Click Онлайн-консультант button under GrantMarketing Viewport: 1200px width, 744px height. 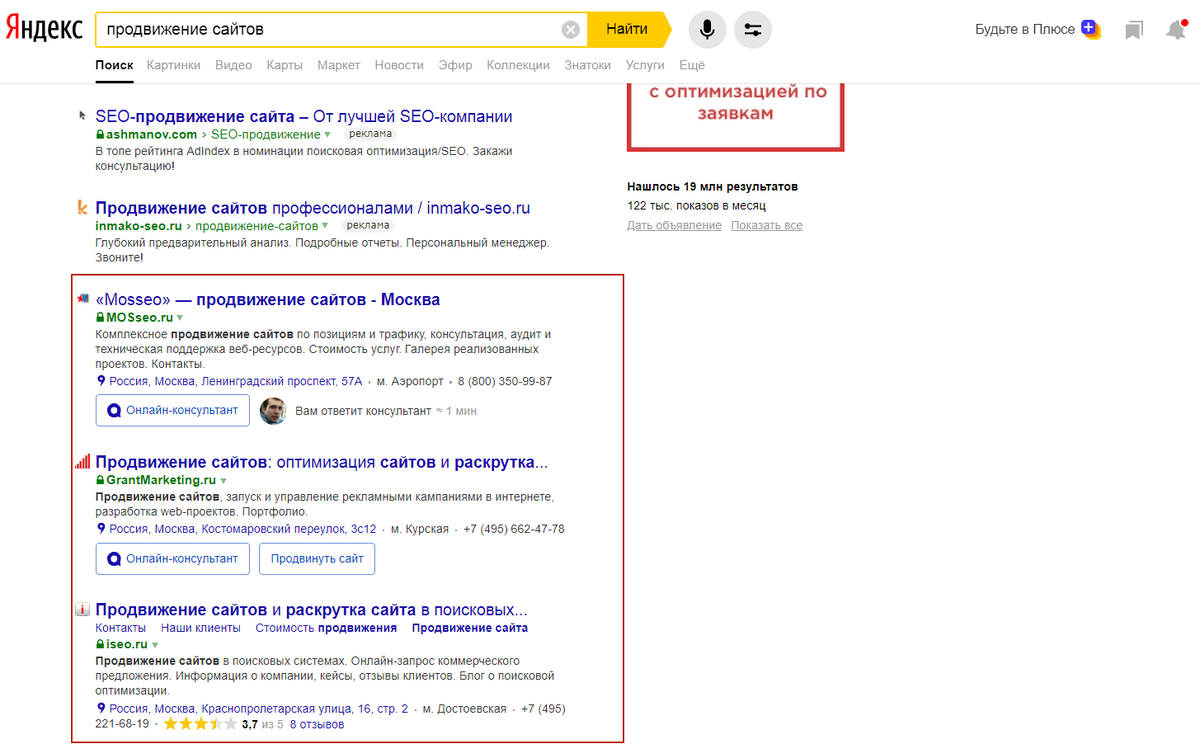tap(172, 558)
